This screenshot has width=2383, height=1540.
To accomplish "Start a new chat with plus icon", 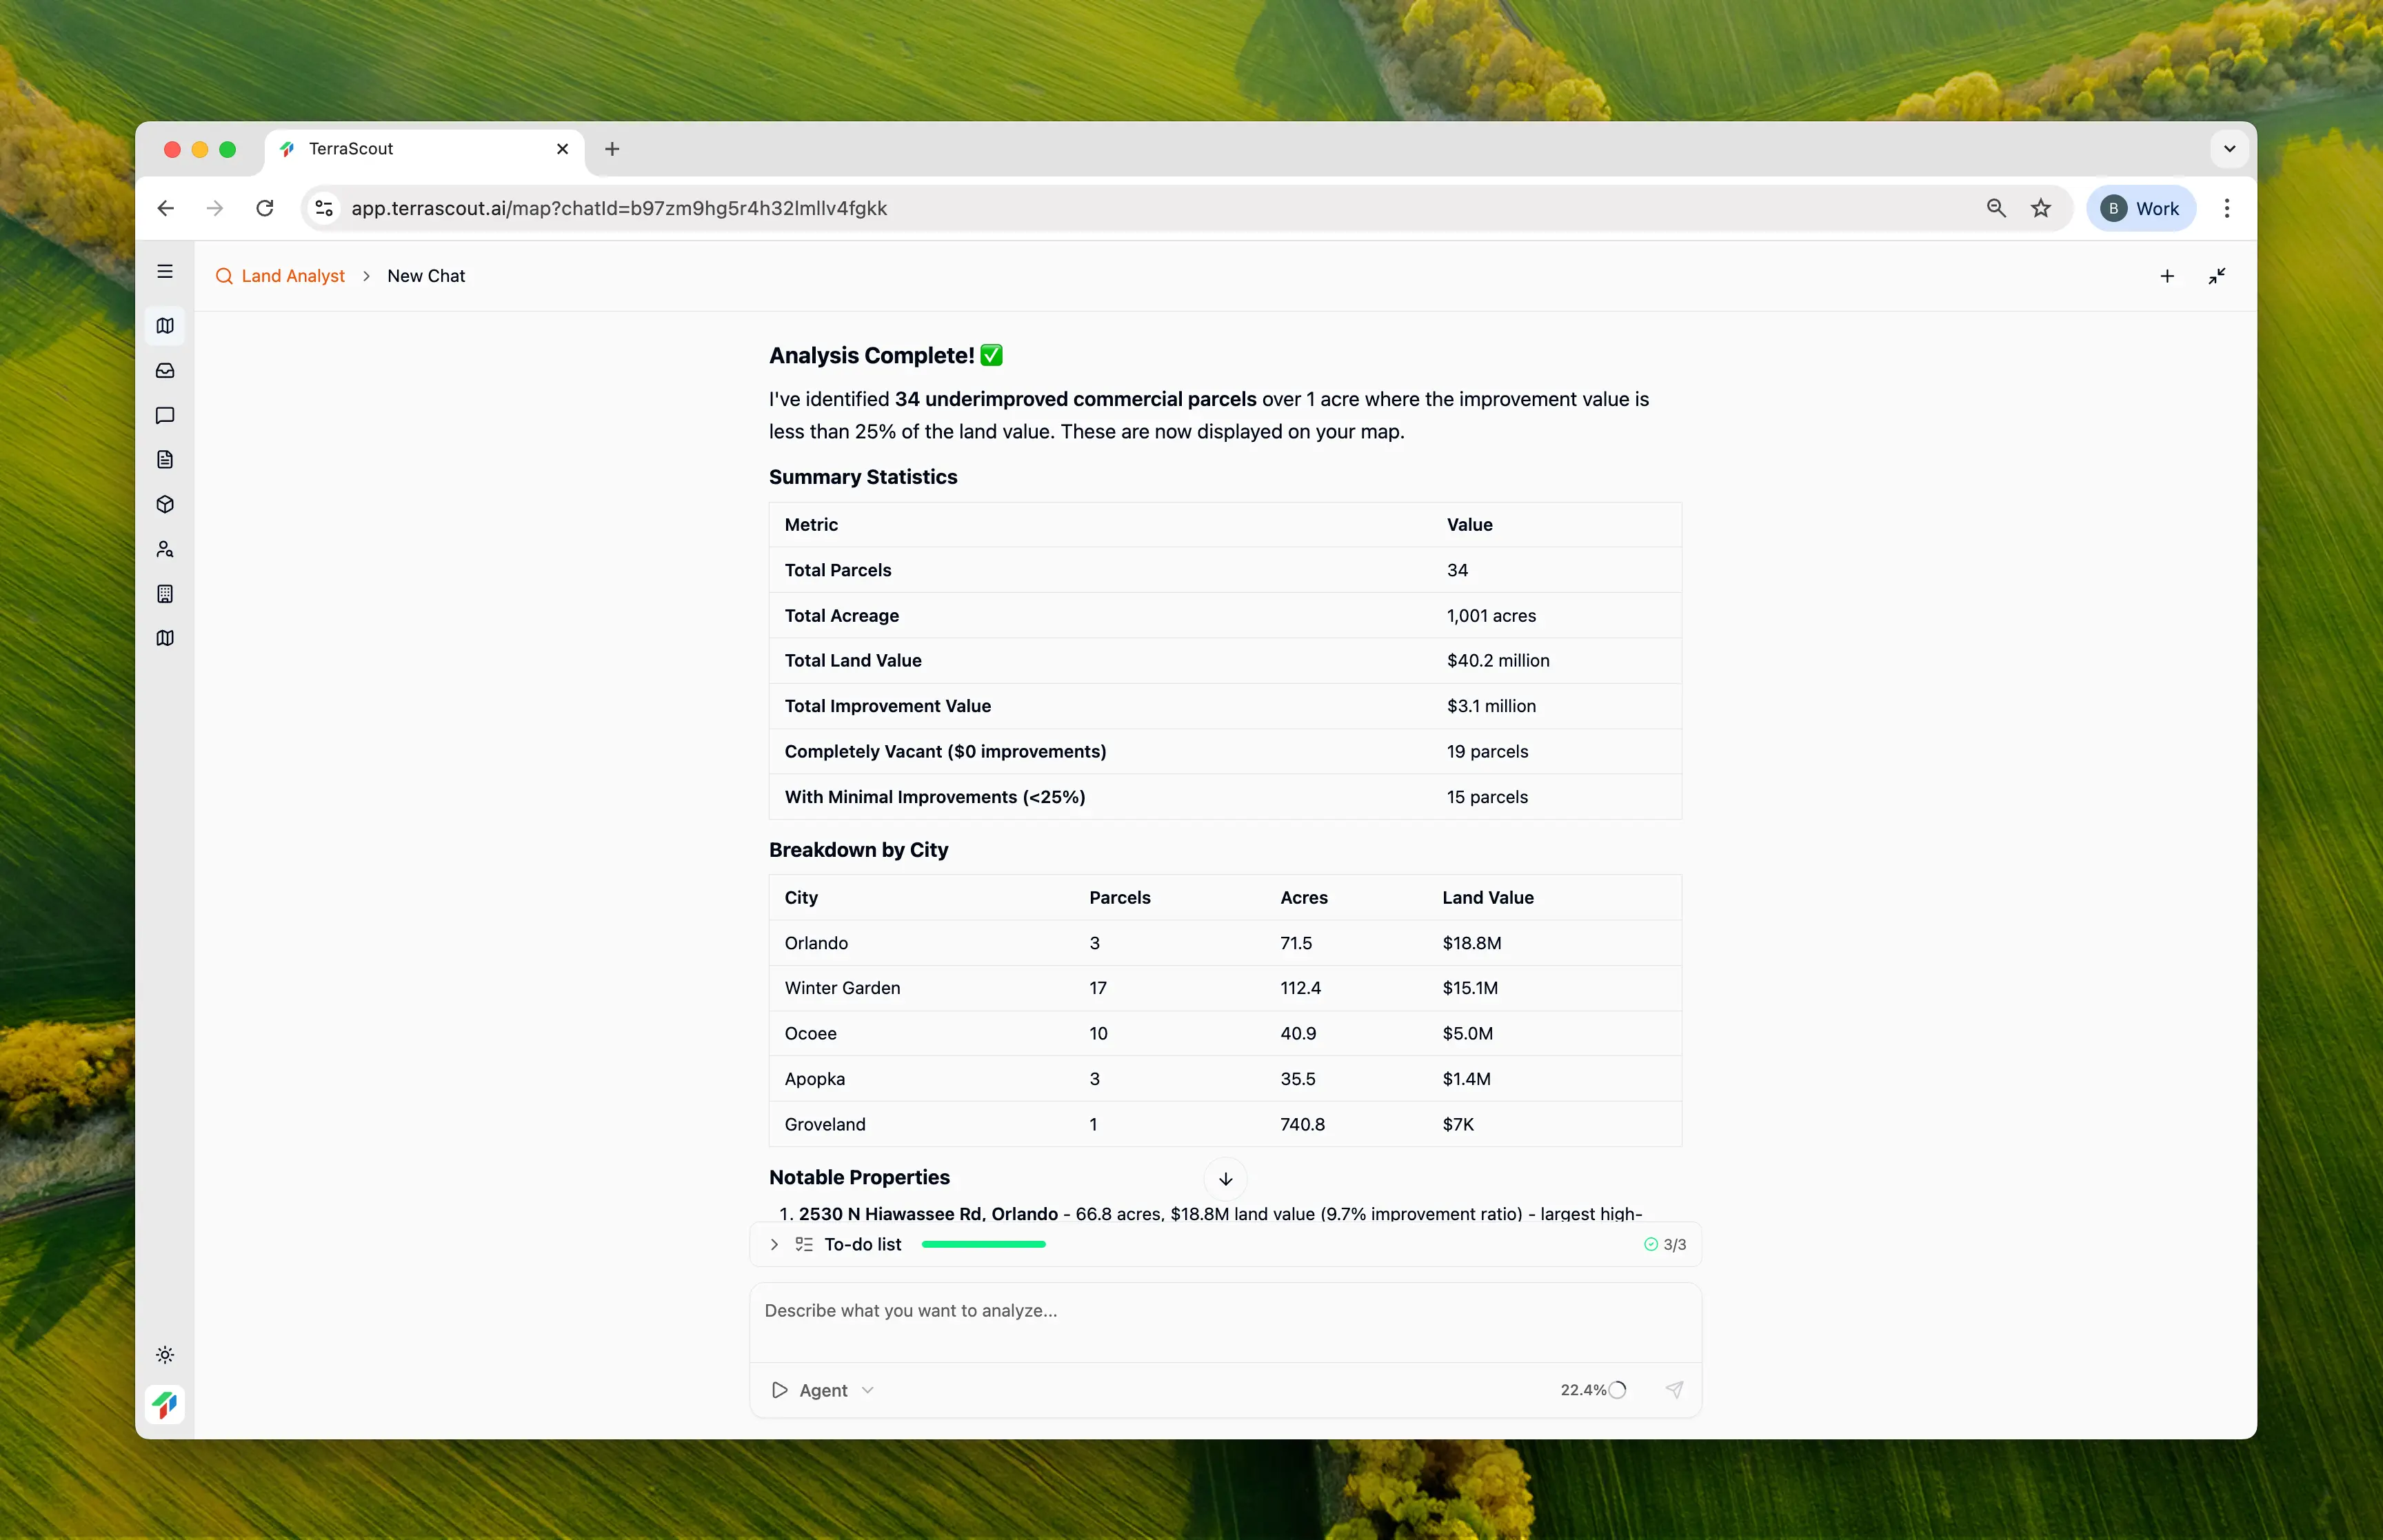I will click(x=2167, y=276).
